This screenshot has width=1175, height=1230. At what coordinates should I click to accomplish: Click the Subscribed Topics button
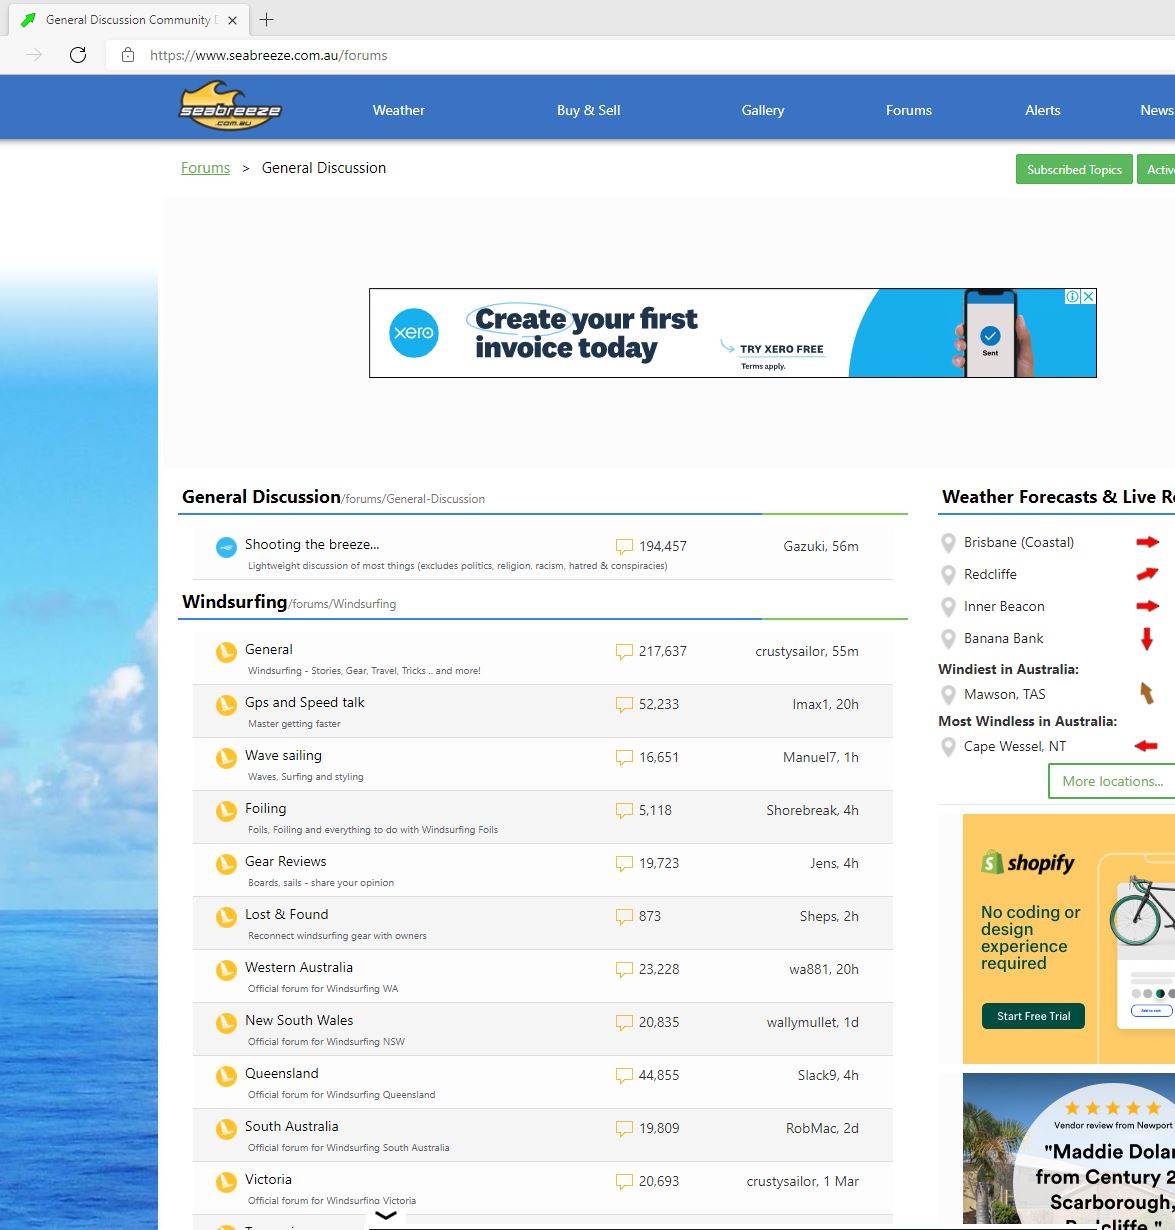click(1074, 170)
